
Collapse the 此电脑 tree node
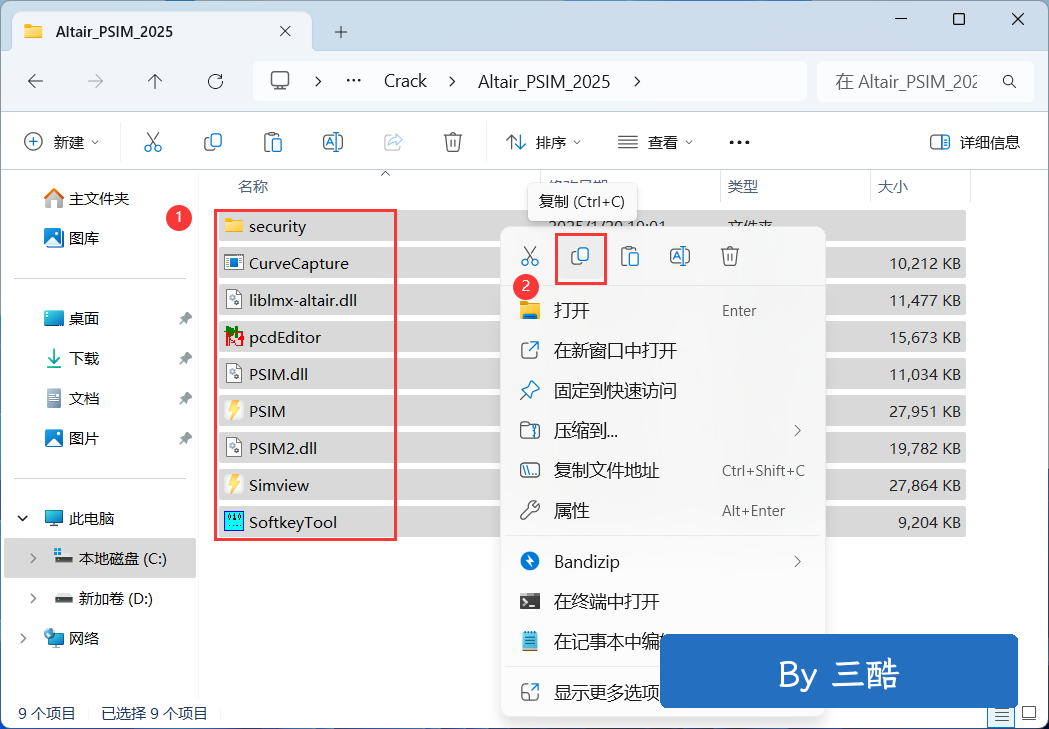[23, 518]
